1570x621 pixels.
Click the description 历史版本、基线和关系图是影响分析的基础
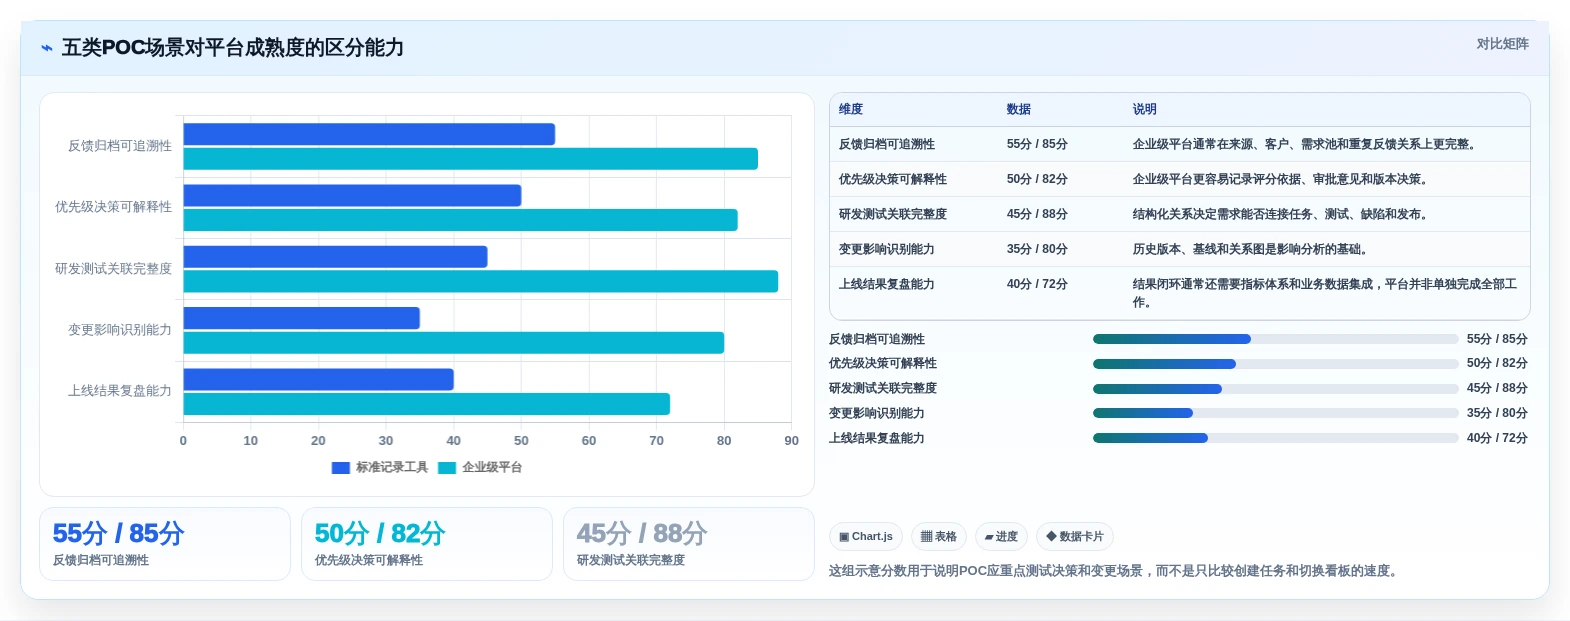coord(1250,249)
